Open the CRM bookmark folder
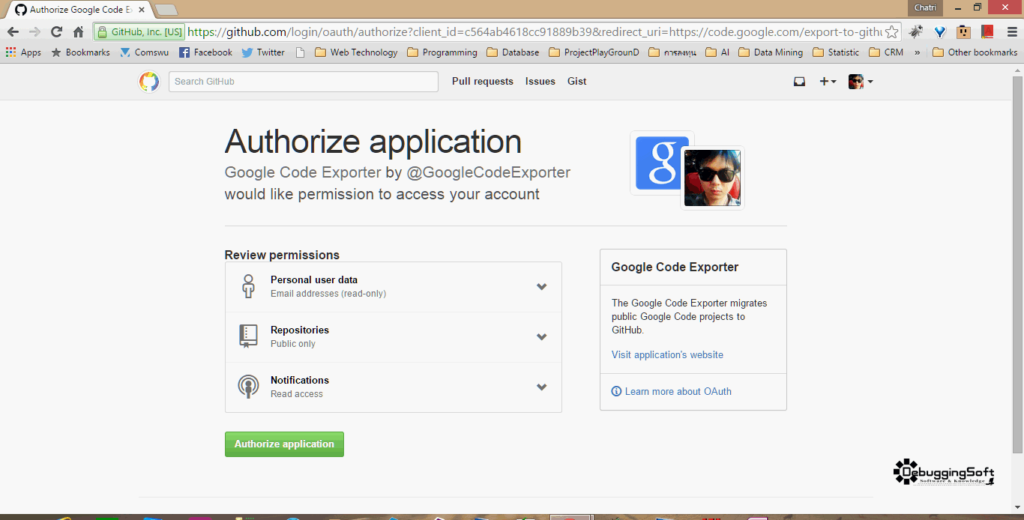 pyautogui.click(x=886, y=52)
